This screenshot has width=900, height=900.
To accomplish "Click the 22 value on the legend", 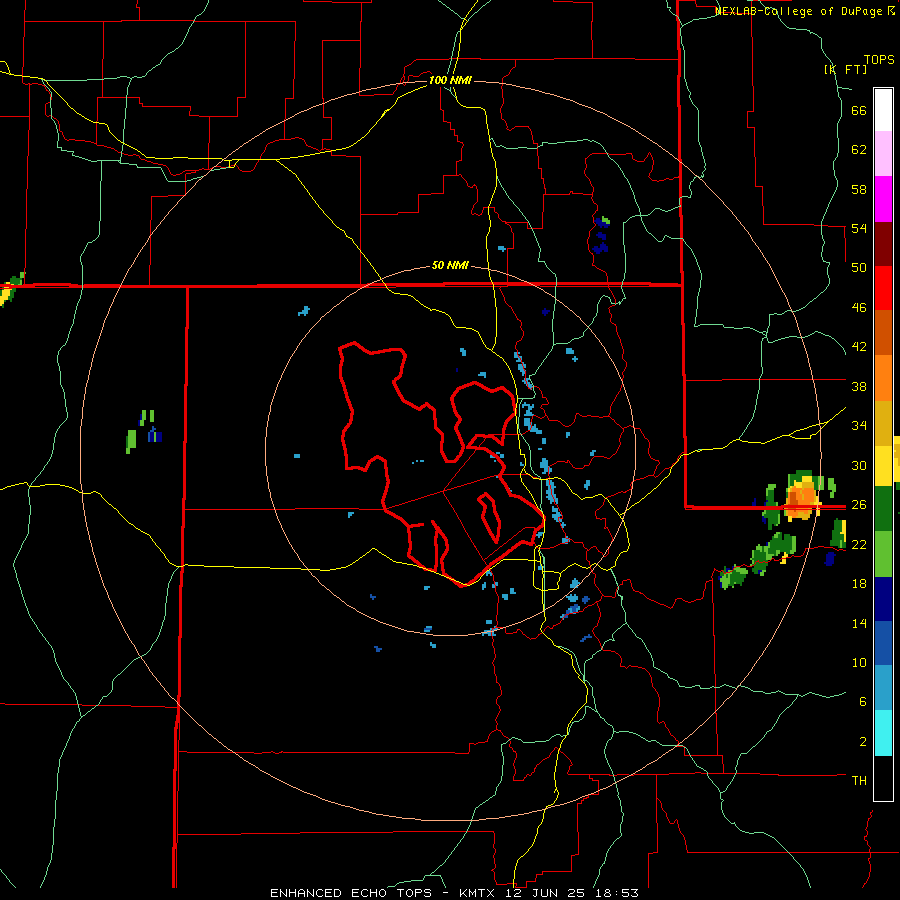I will click(859, 544).
